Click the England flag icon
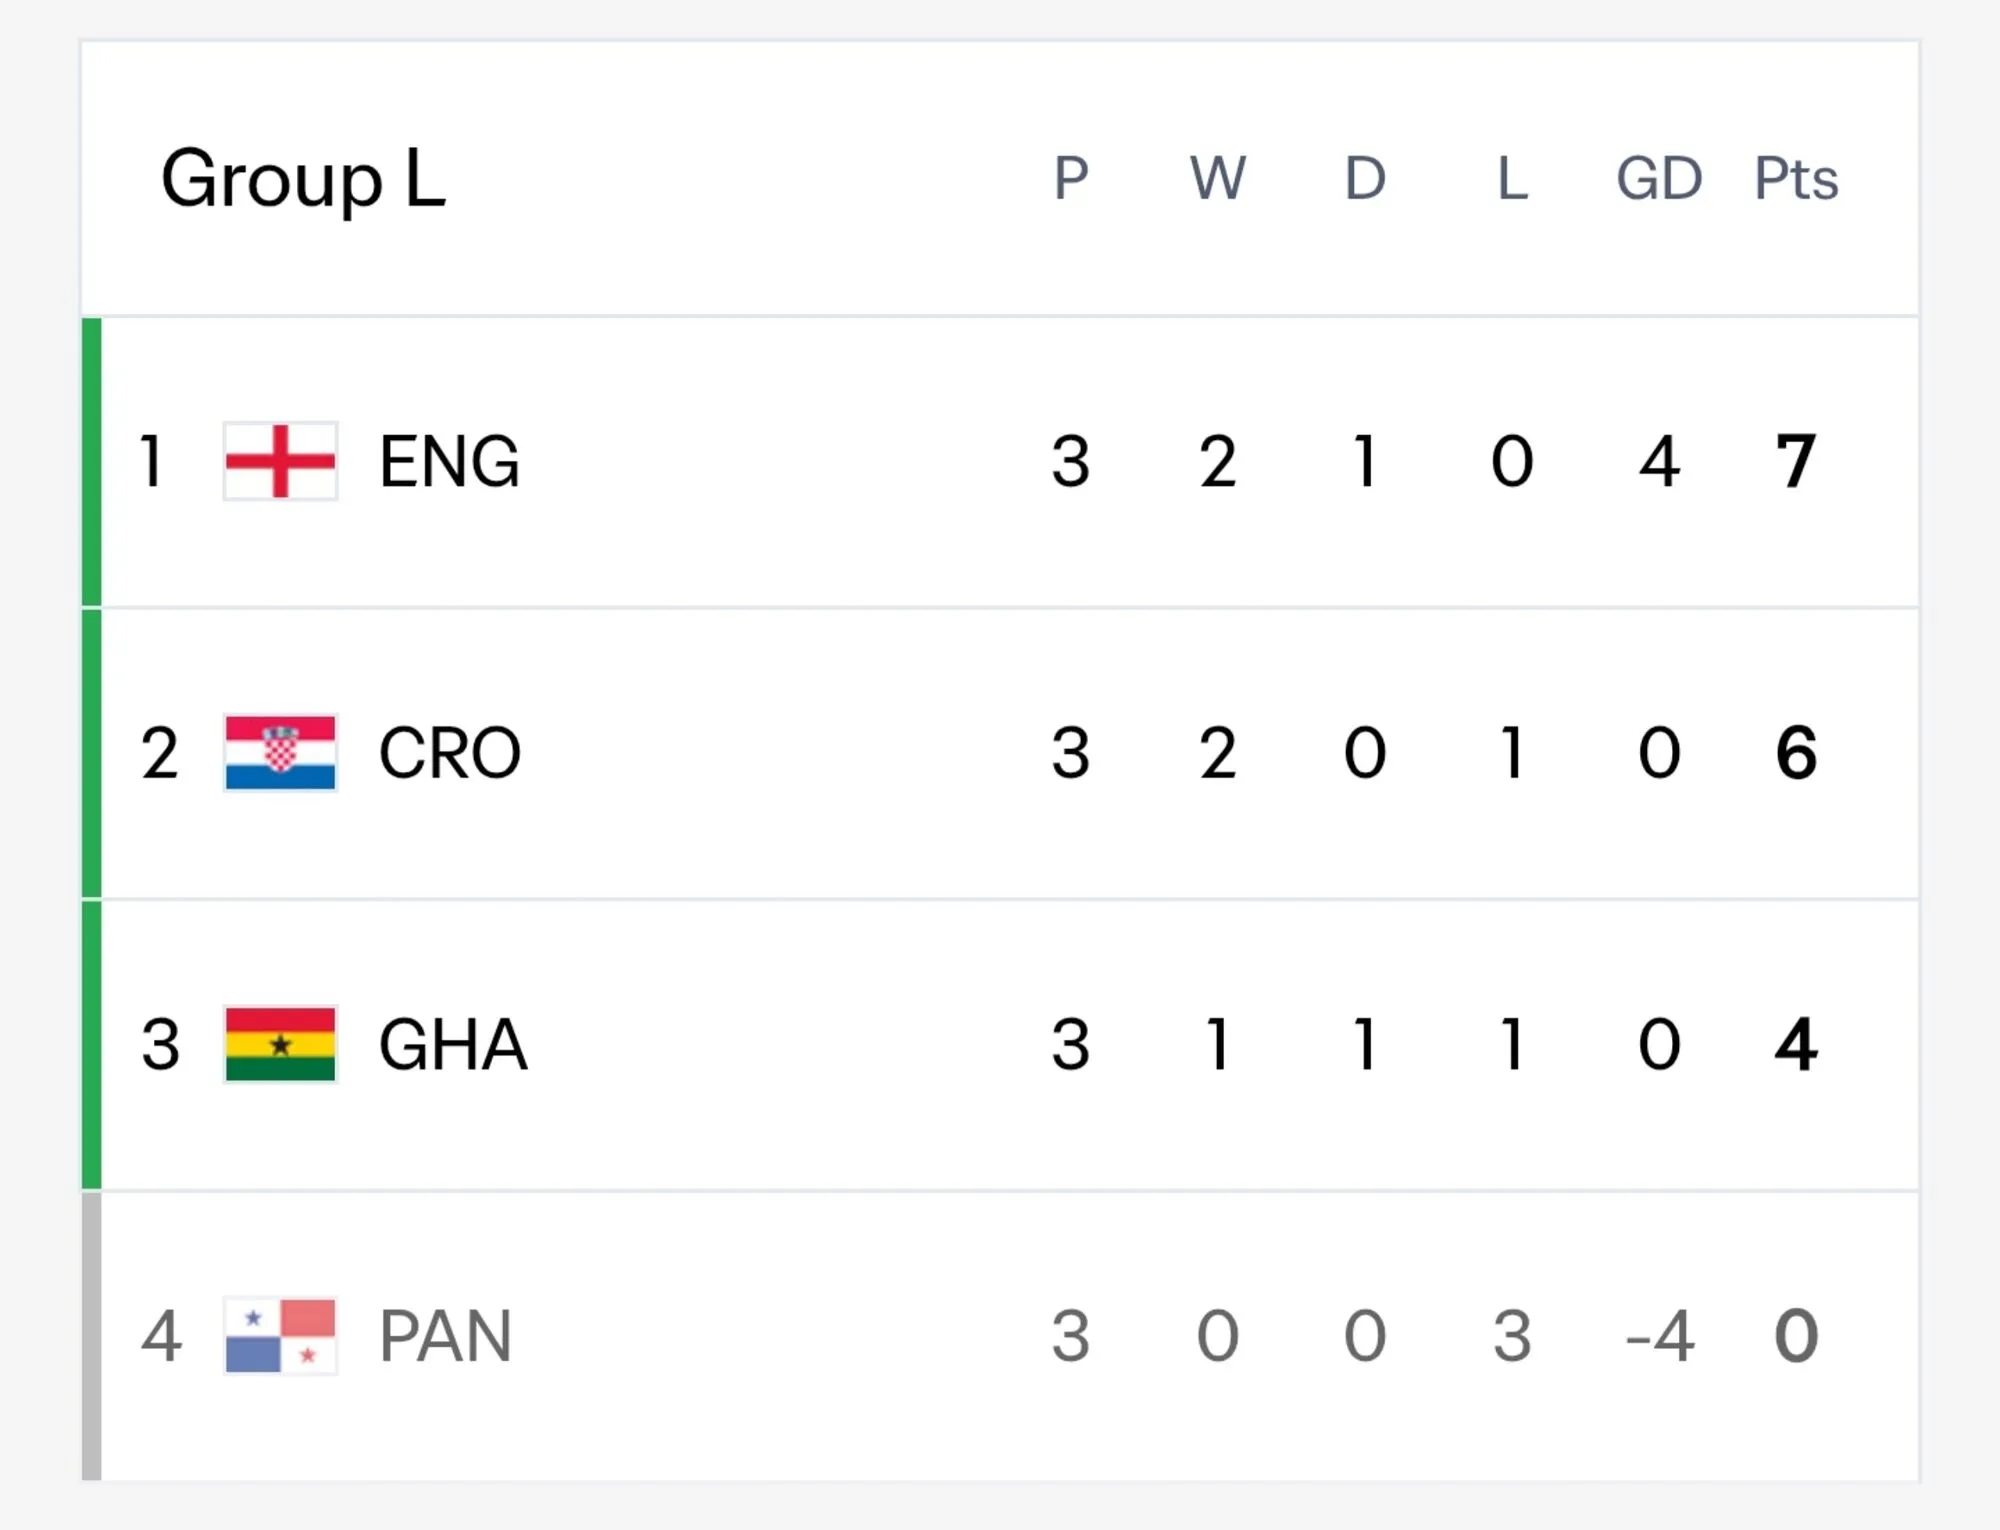This screenshot has height=1530, width=2000. (x=280, y=461)
